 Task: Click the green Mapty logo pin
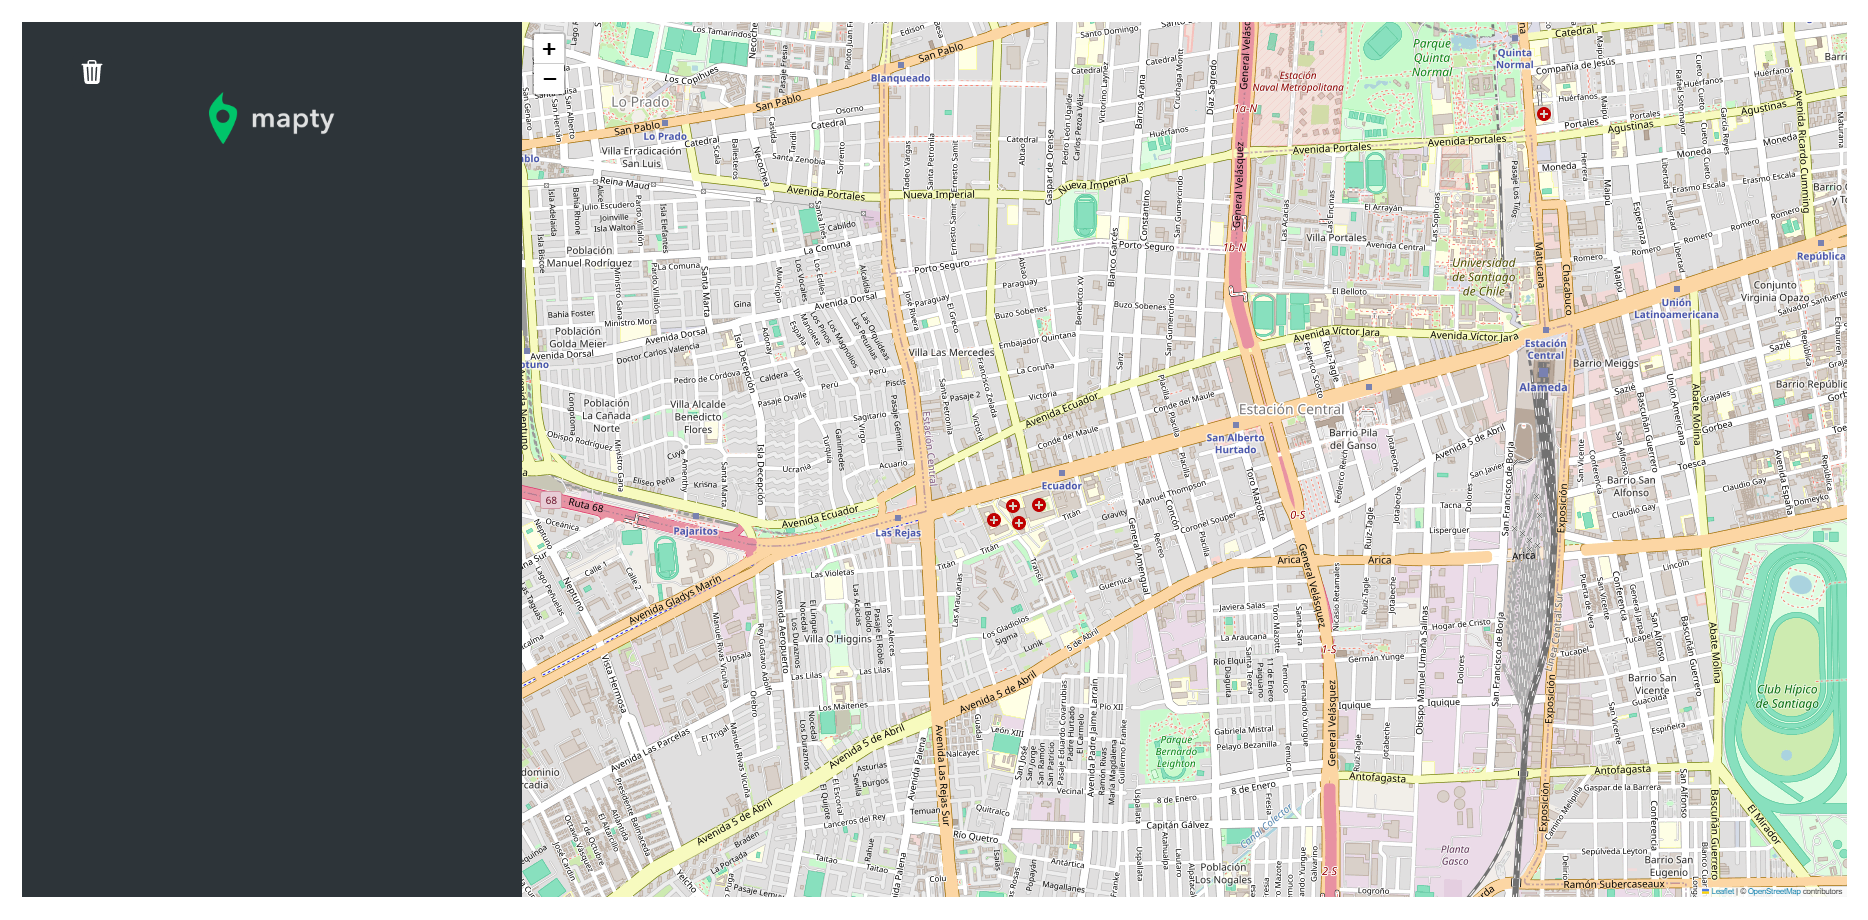(x=222, y=118)
